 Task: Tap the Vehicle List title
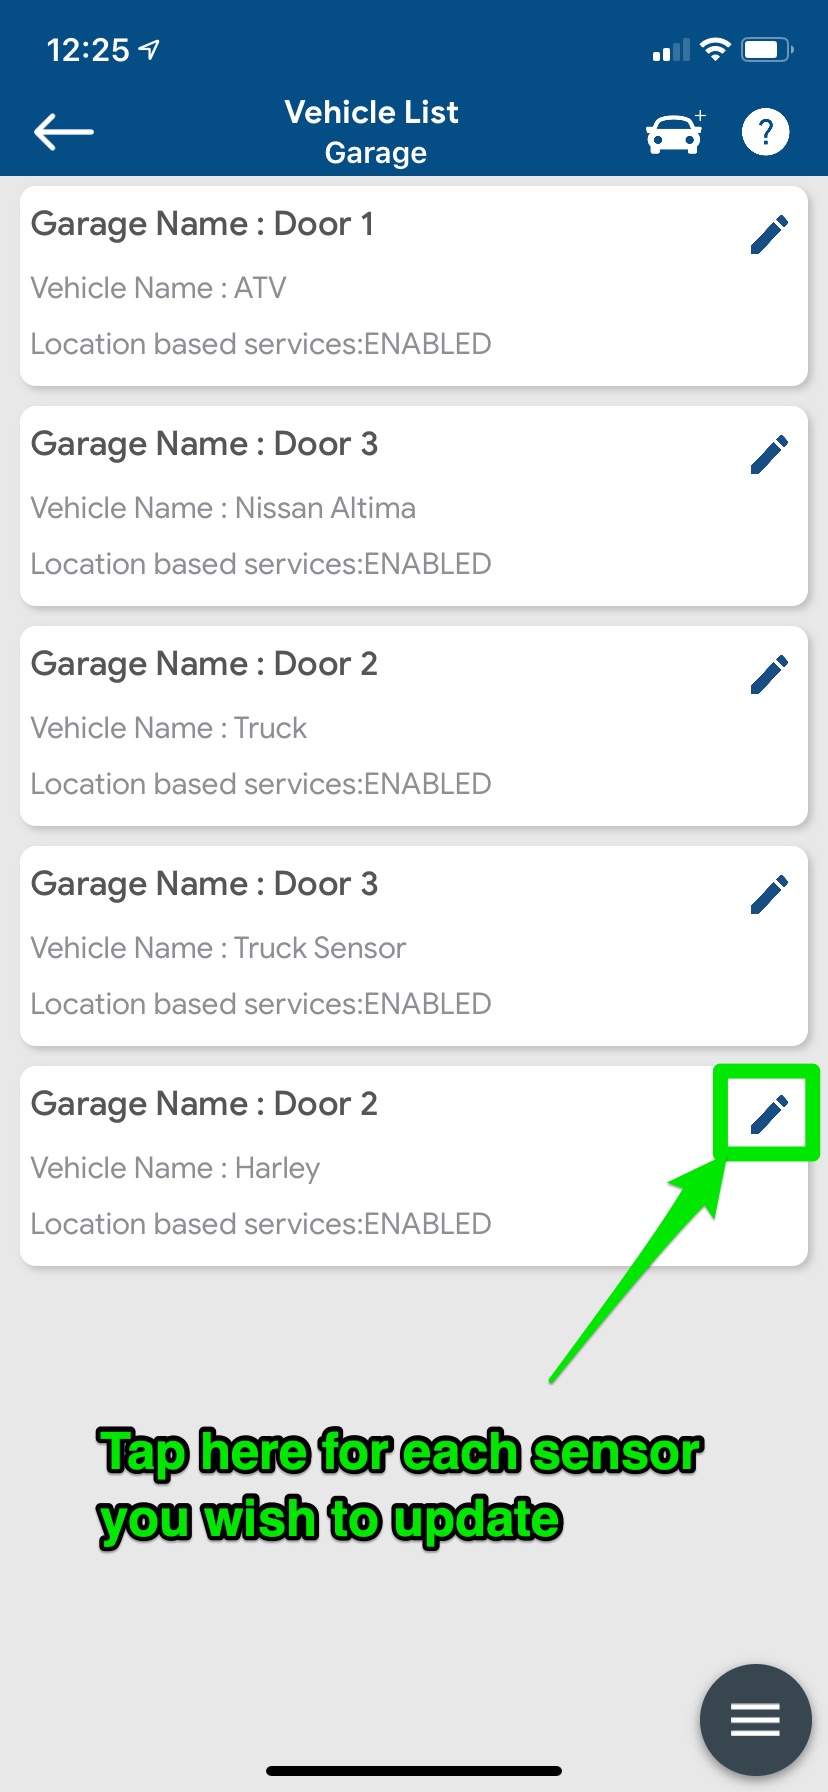pyautogui.click(x=372, y=112)
